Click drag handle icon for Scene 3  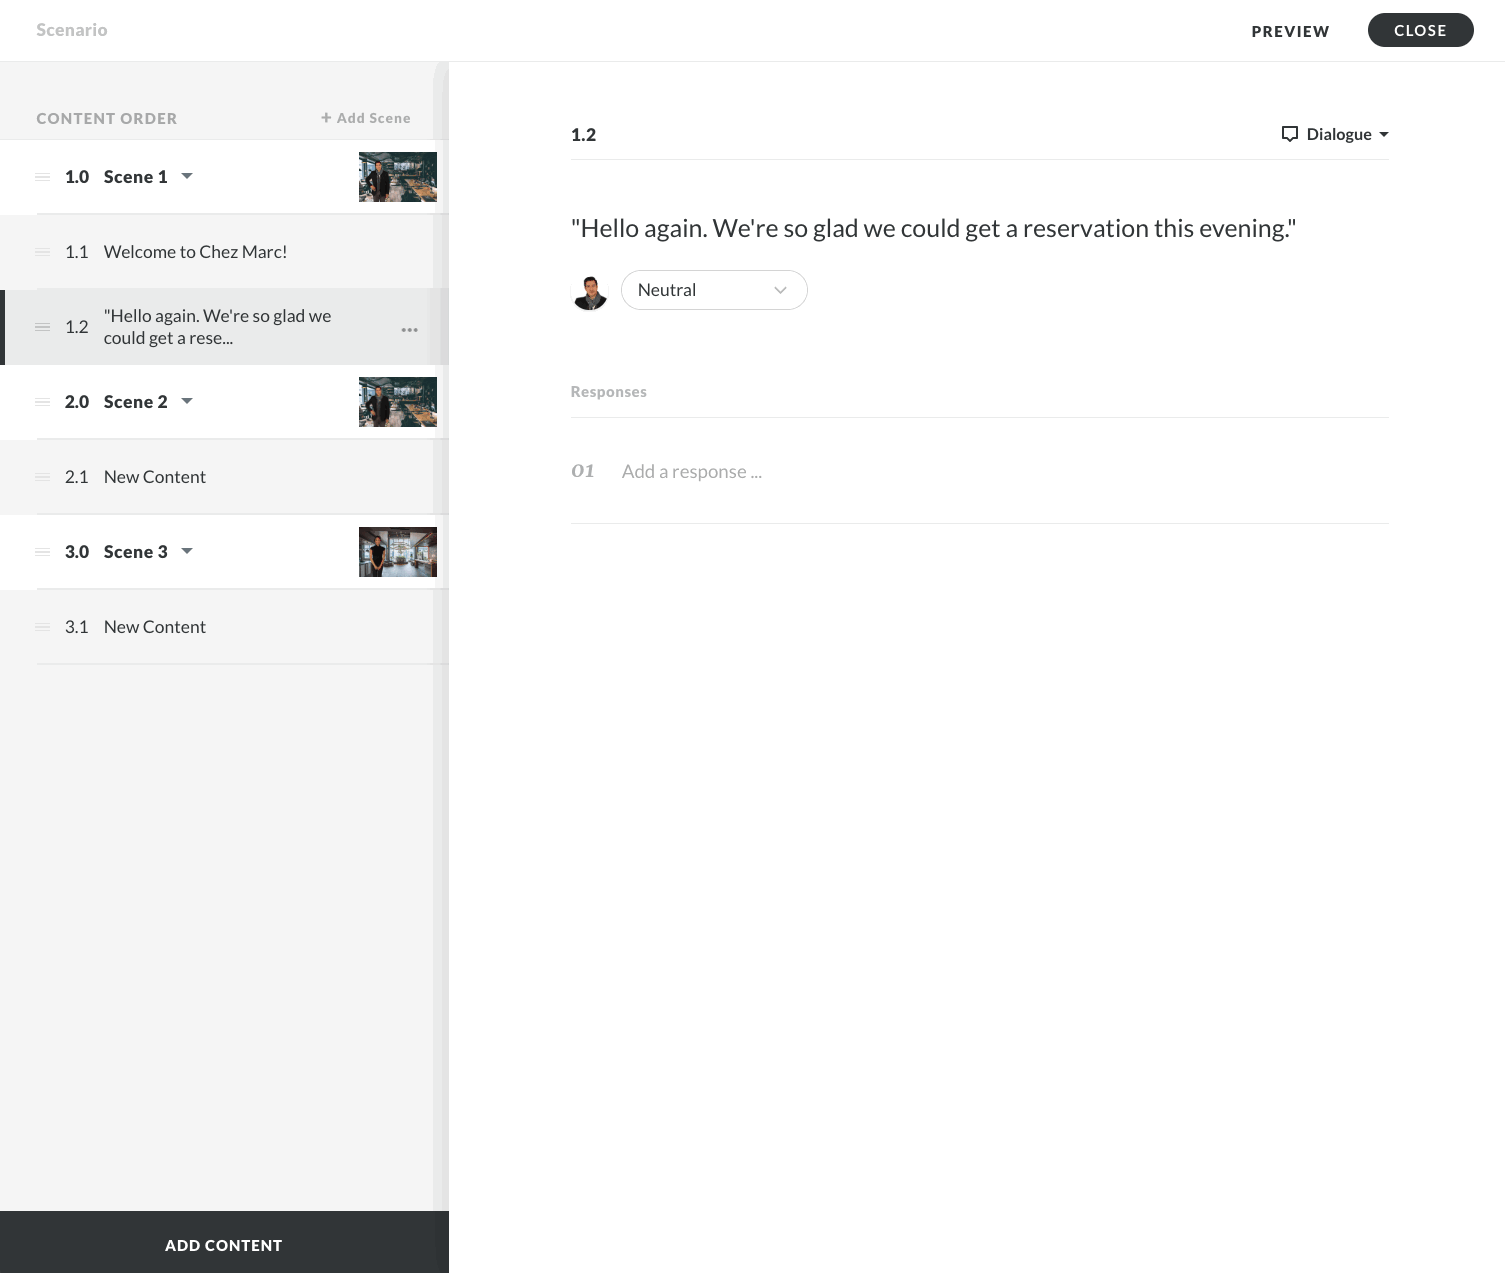(x=43, y=552)
